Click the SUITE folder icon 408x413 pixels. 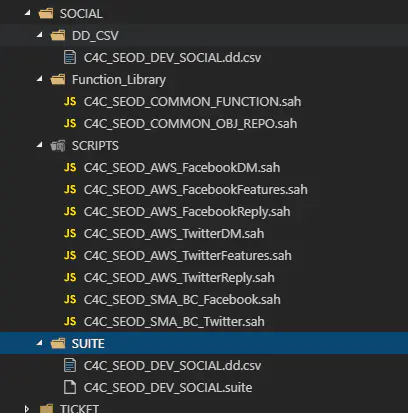[58, 343]
